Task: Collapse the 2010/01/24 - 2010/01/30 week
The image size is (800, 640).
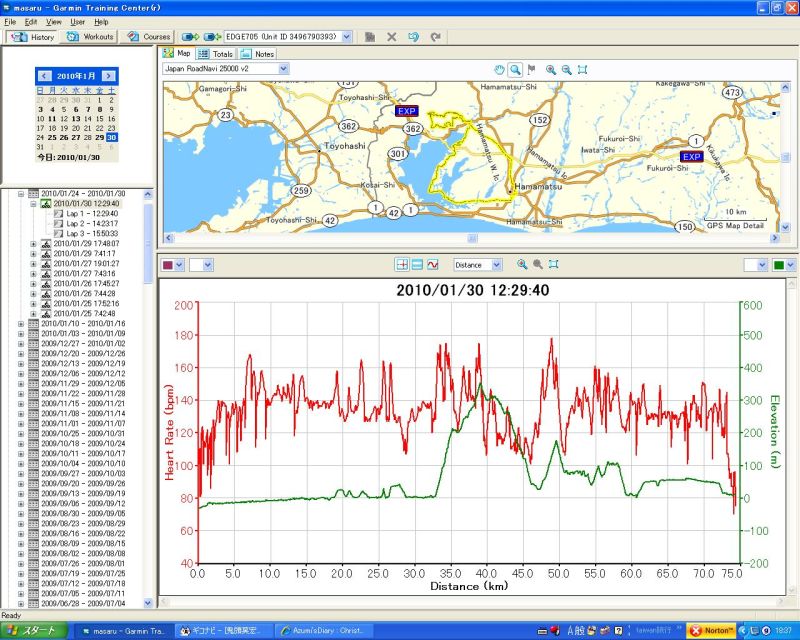Action: click(x=21, y=194)
